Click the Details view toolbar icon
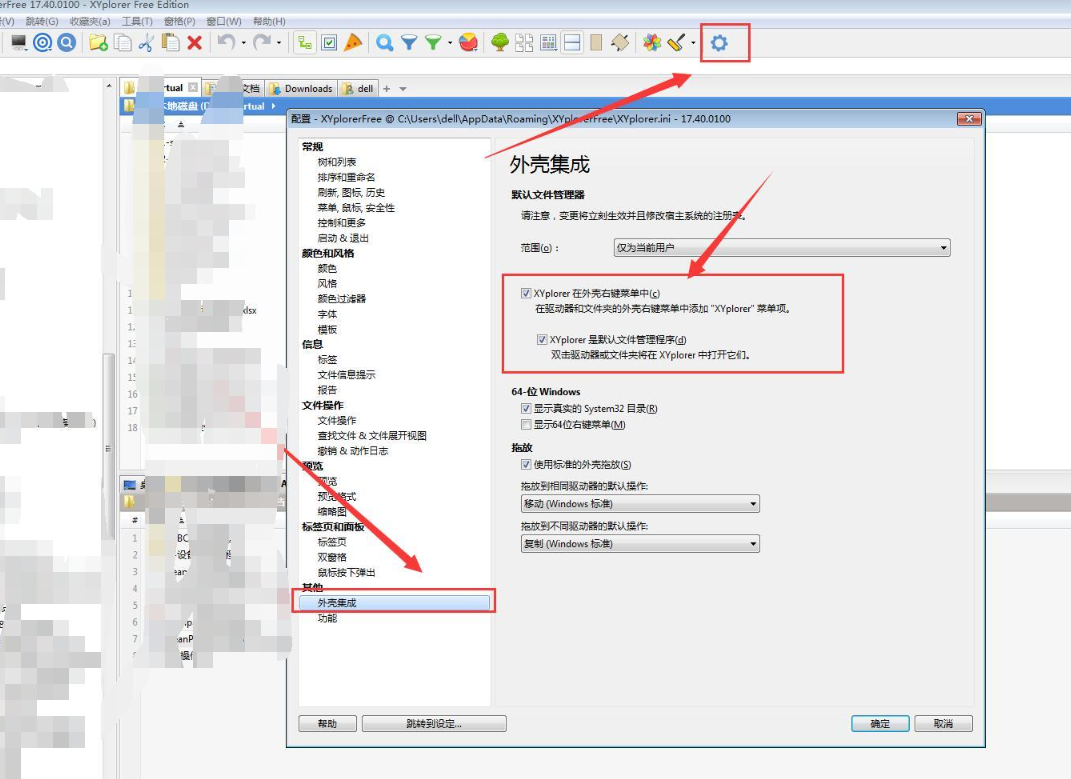This screenshot has height=779, width=1071. 548,43
